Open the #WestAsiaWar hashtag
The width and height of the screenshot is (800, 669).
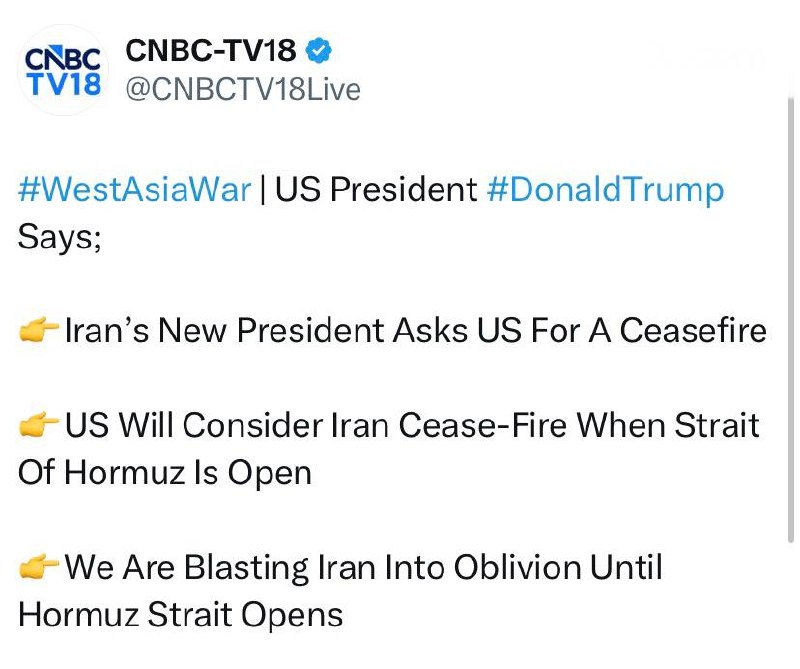click(134, 189)
